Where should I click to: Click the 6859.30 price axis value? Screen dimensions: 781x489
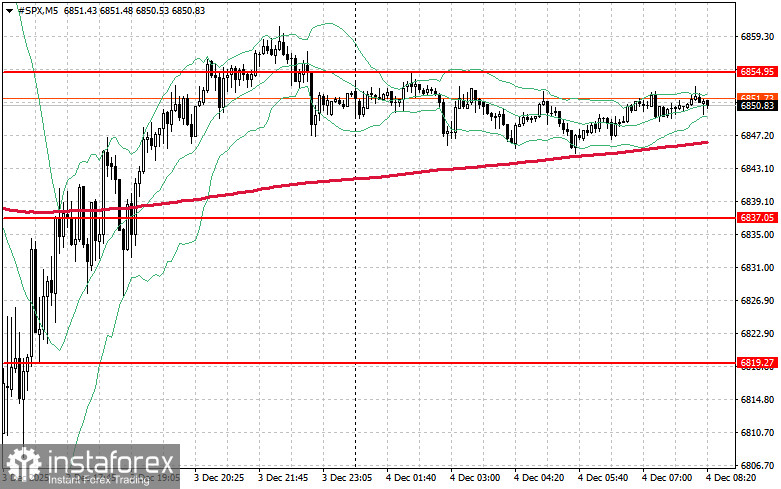pos(757,37)
